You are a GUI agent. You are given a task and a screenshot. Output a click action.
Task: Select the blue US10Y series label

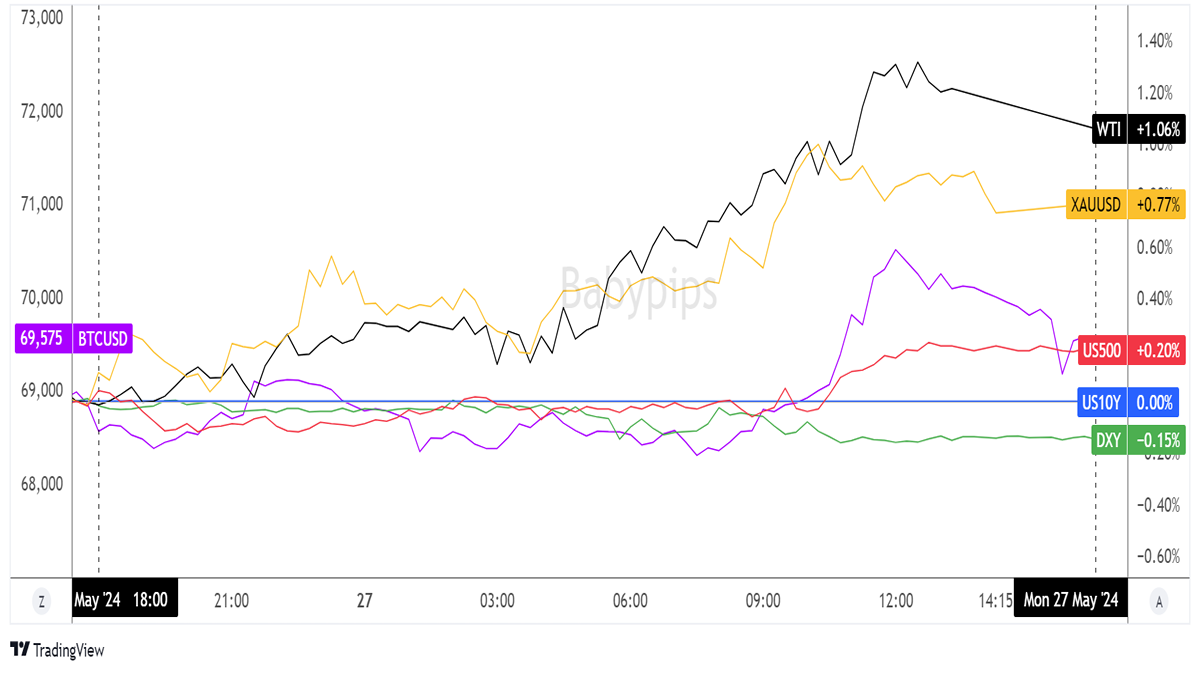pos(1103,402)
